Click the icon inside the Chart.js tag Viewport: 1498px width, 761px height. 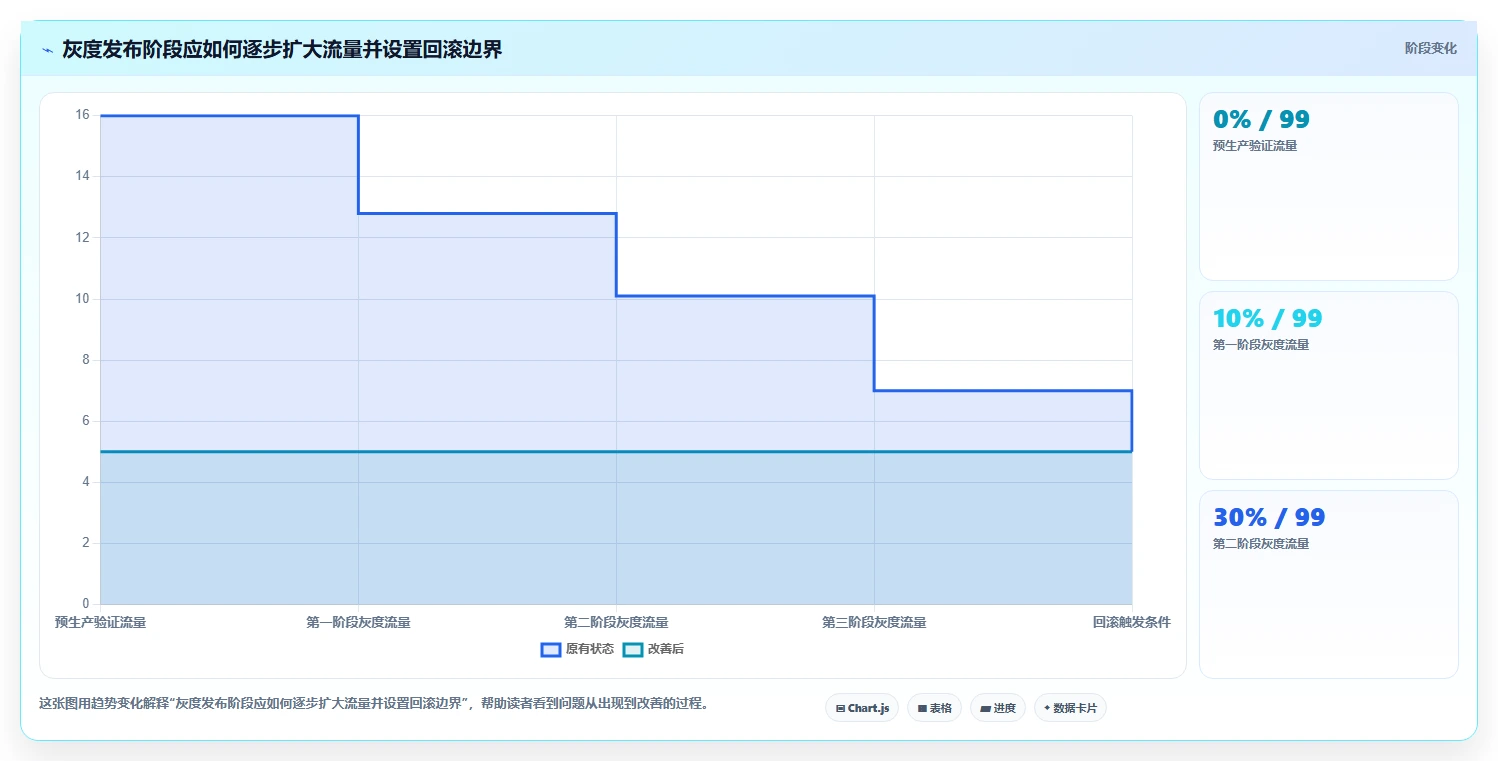pyautogui.click(x=841, y=708)
